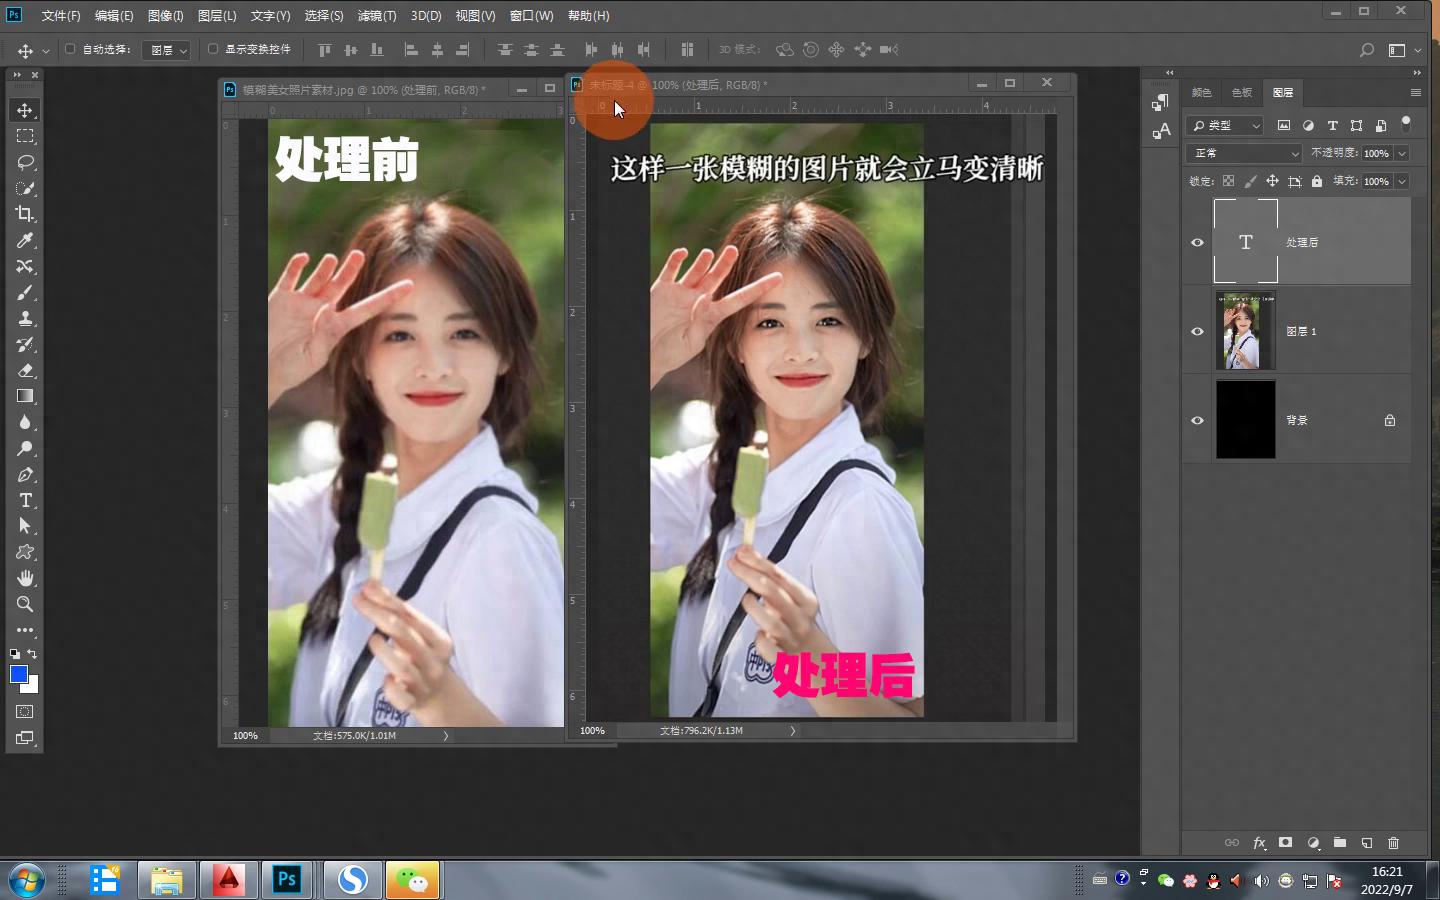The image size is (1440, 900).
Task: Toggle visibility of the 背景 layer
Action: click(x=1197, y=420)
